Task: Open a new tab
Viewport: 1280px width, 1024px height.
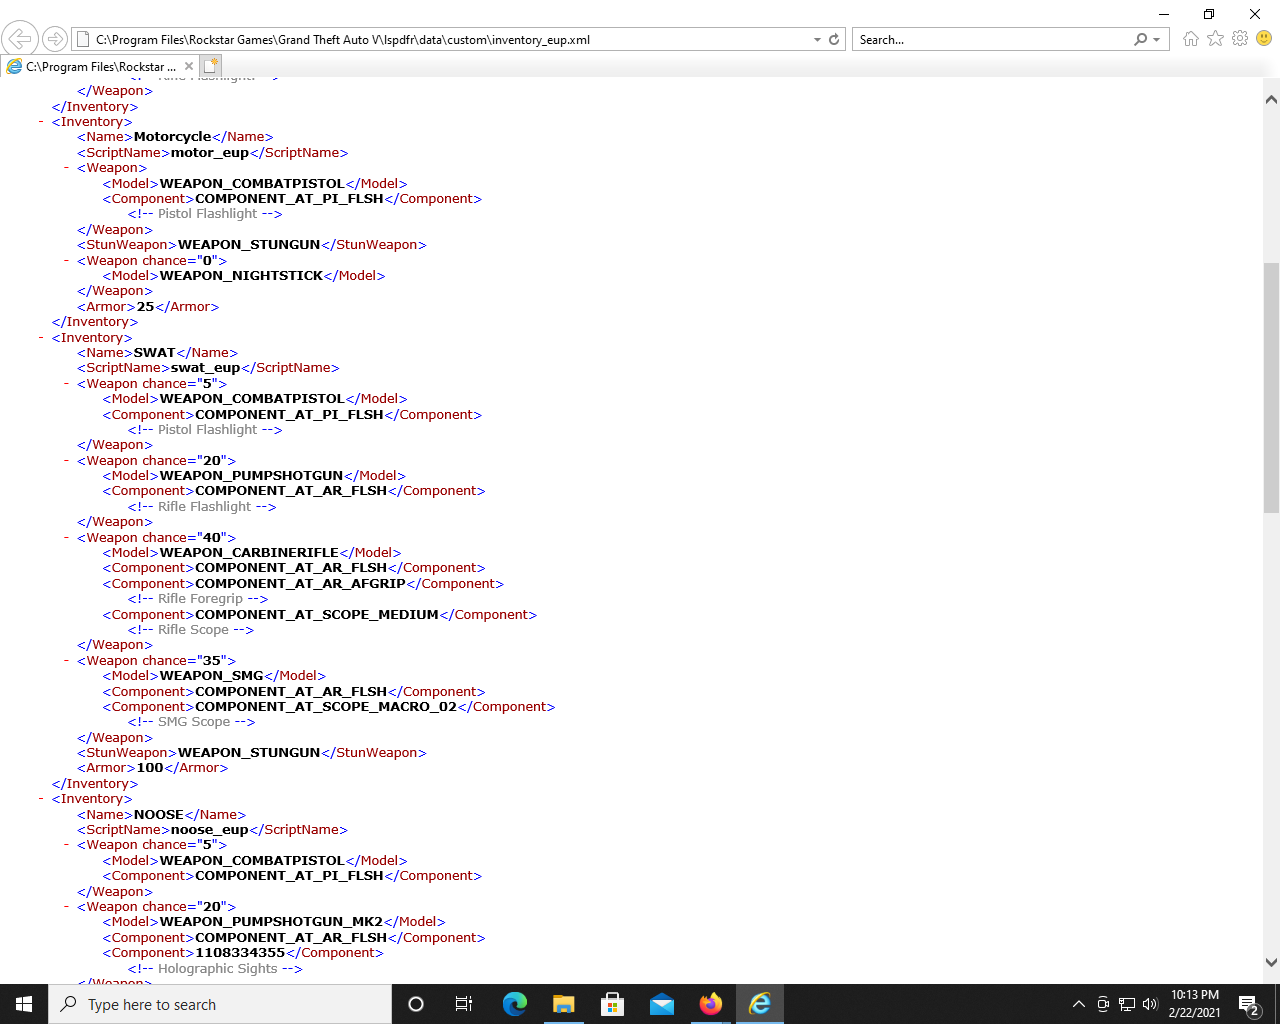Action: [210, 66]
